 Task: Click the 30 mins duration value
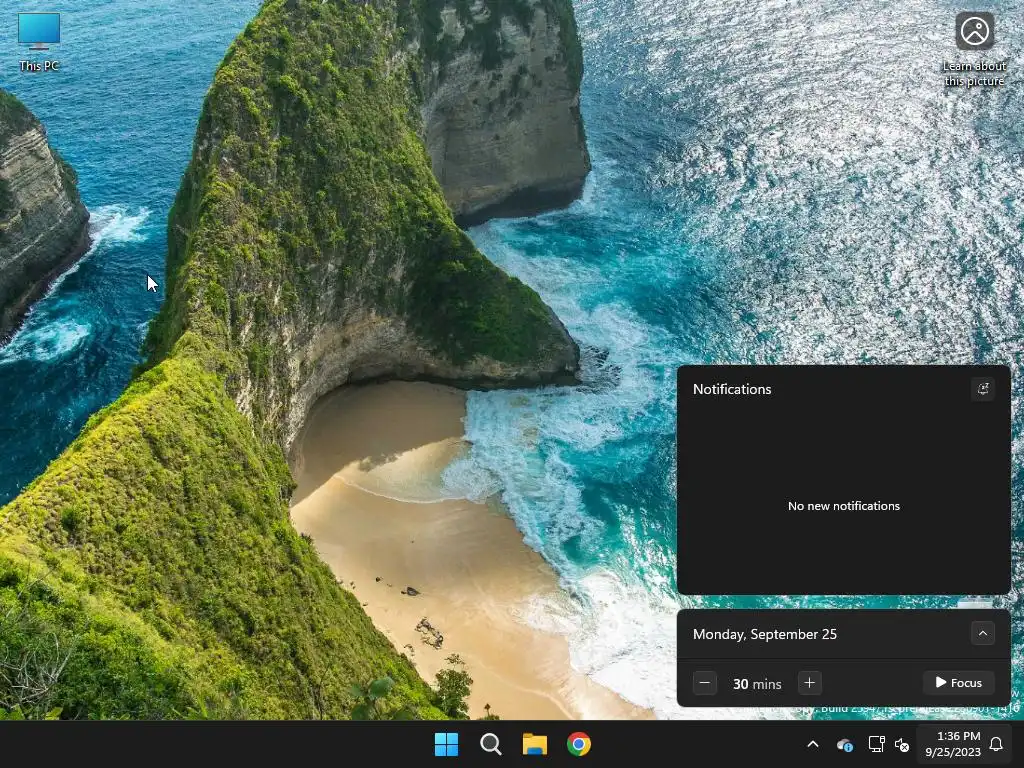(757, 684)
